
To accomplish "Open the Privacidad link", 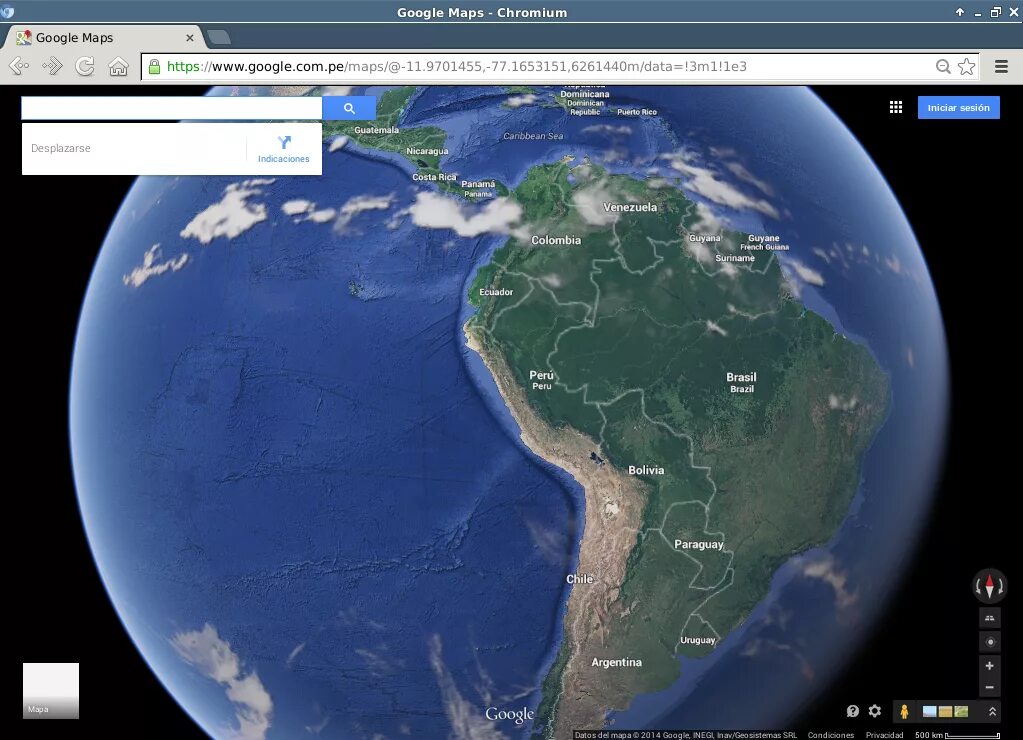I will click(x=884, y=735).
